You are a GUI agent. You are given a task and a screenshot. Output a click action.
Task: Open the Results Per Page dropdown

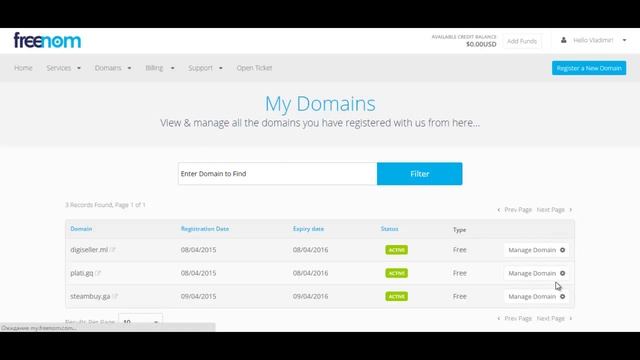click(140, 321)
